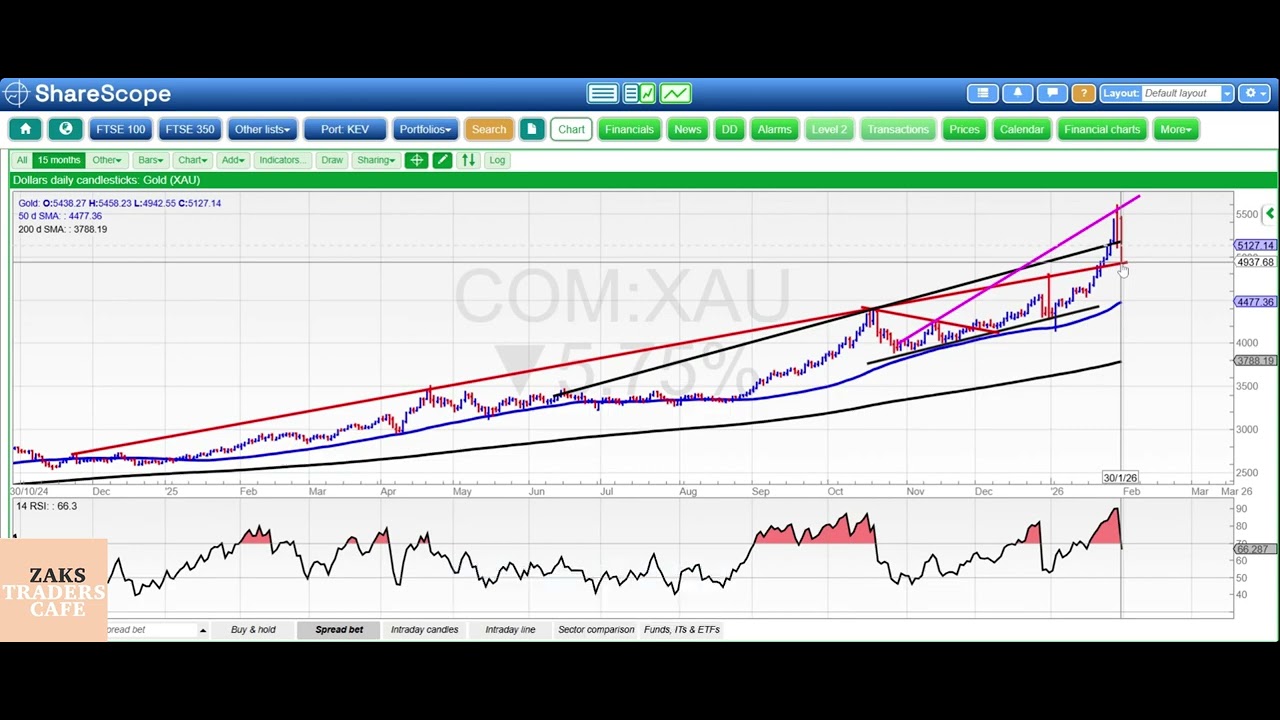Viewport: 1280px width, 720px height.
Task: Select the Funds, ITs & ETFs setting
Action: pos(682,630)
